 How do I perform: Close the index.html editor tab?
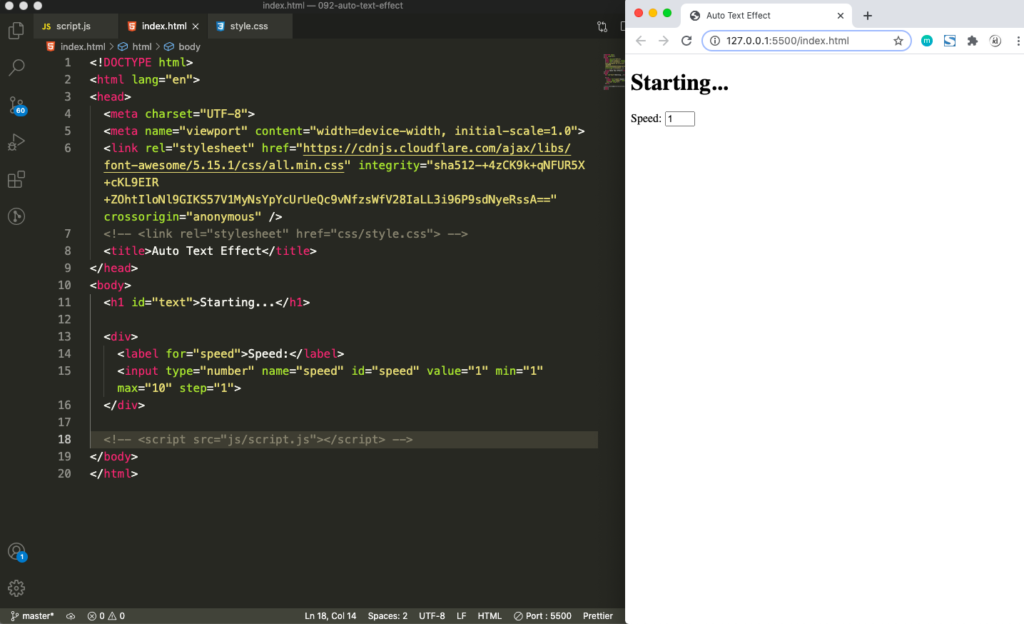(x=195, y=26)
